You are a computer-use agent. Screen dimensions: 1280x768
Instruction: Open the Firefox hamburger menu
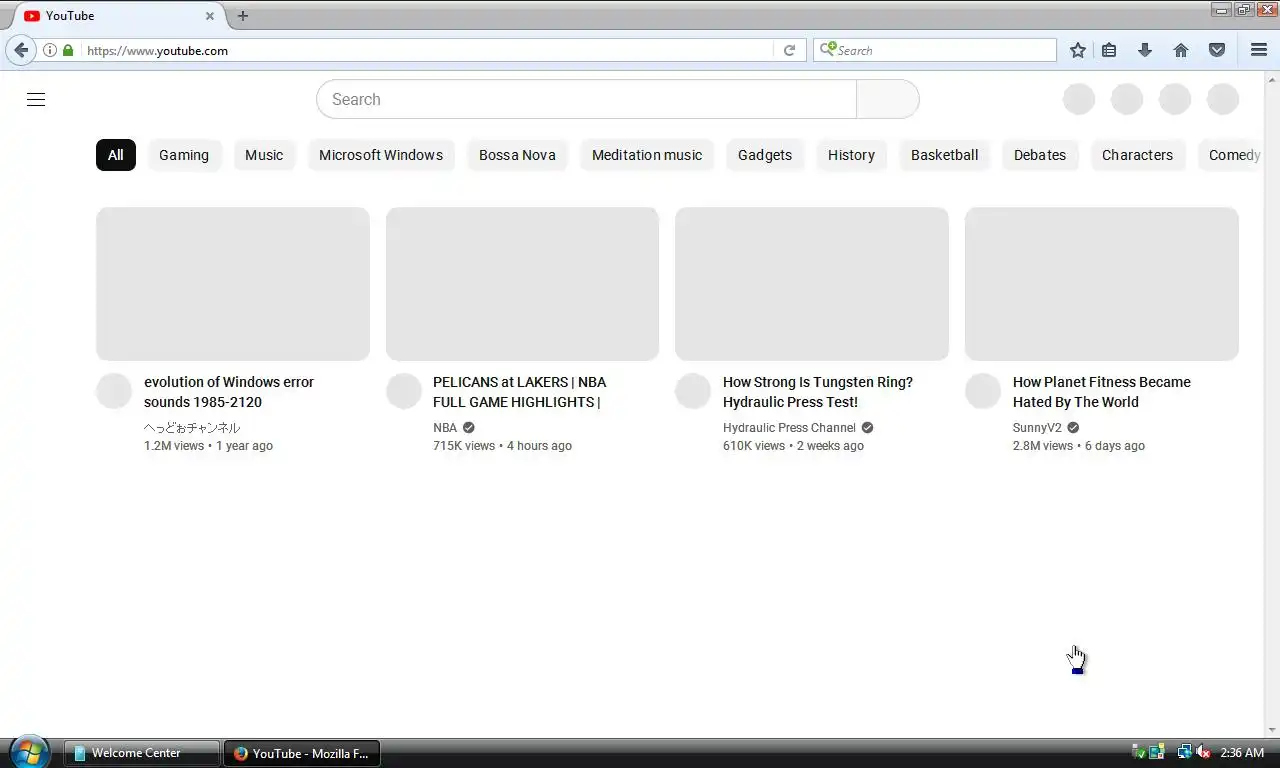(1259, 50)
